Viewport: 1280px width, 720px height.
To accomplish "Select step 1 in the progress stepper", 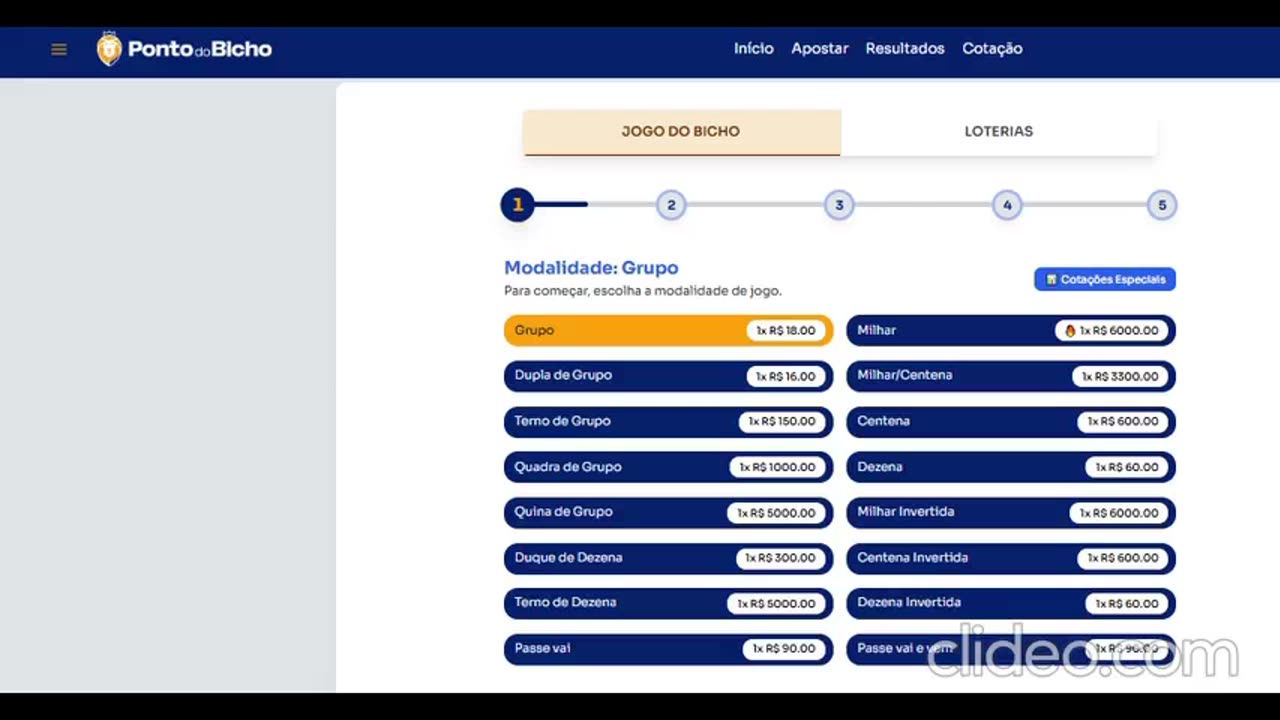I will [x=517, y=205].
